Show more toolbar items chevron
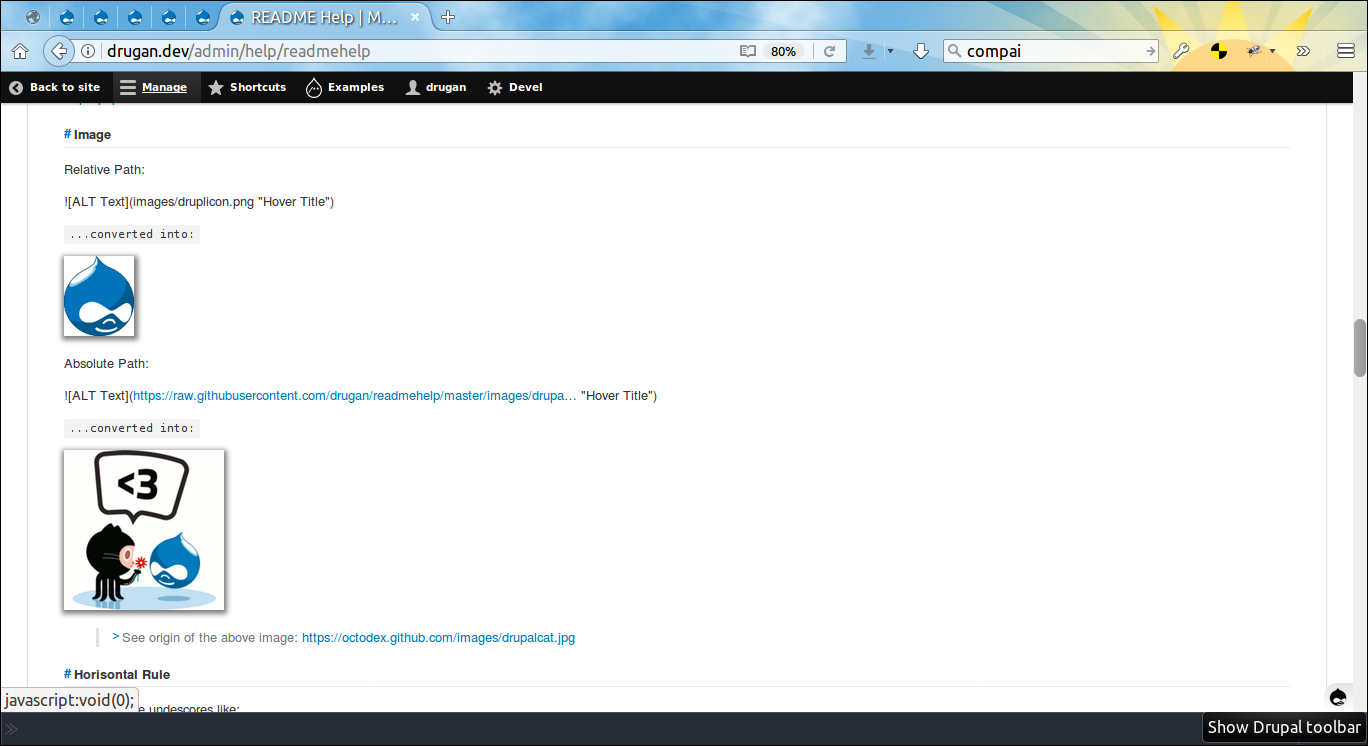 point(1304,51)
